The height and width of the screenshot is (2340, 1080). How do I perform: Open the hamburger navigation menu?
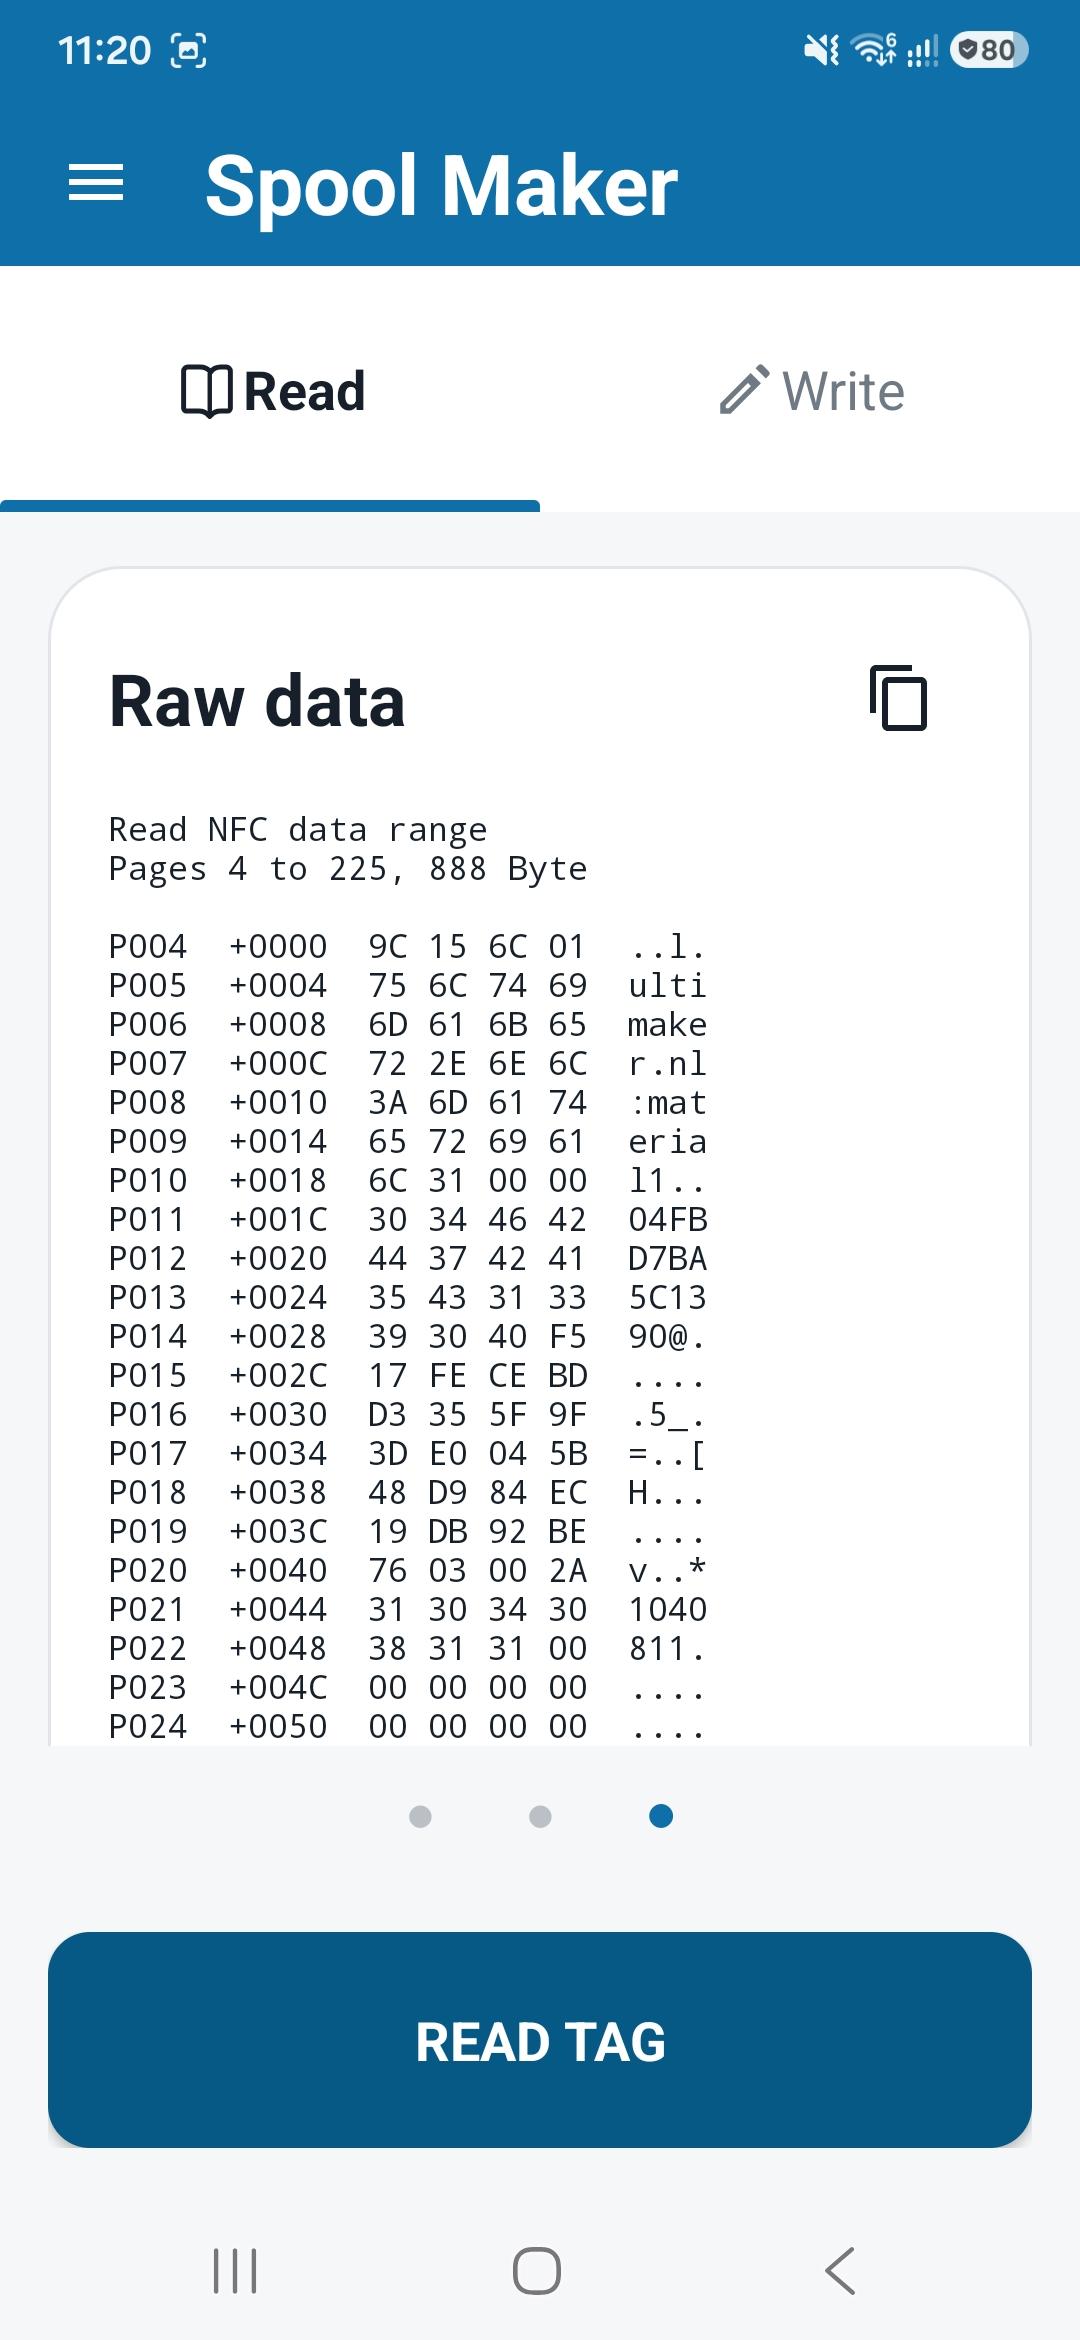96,183
